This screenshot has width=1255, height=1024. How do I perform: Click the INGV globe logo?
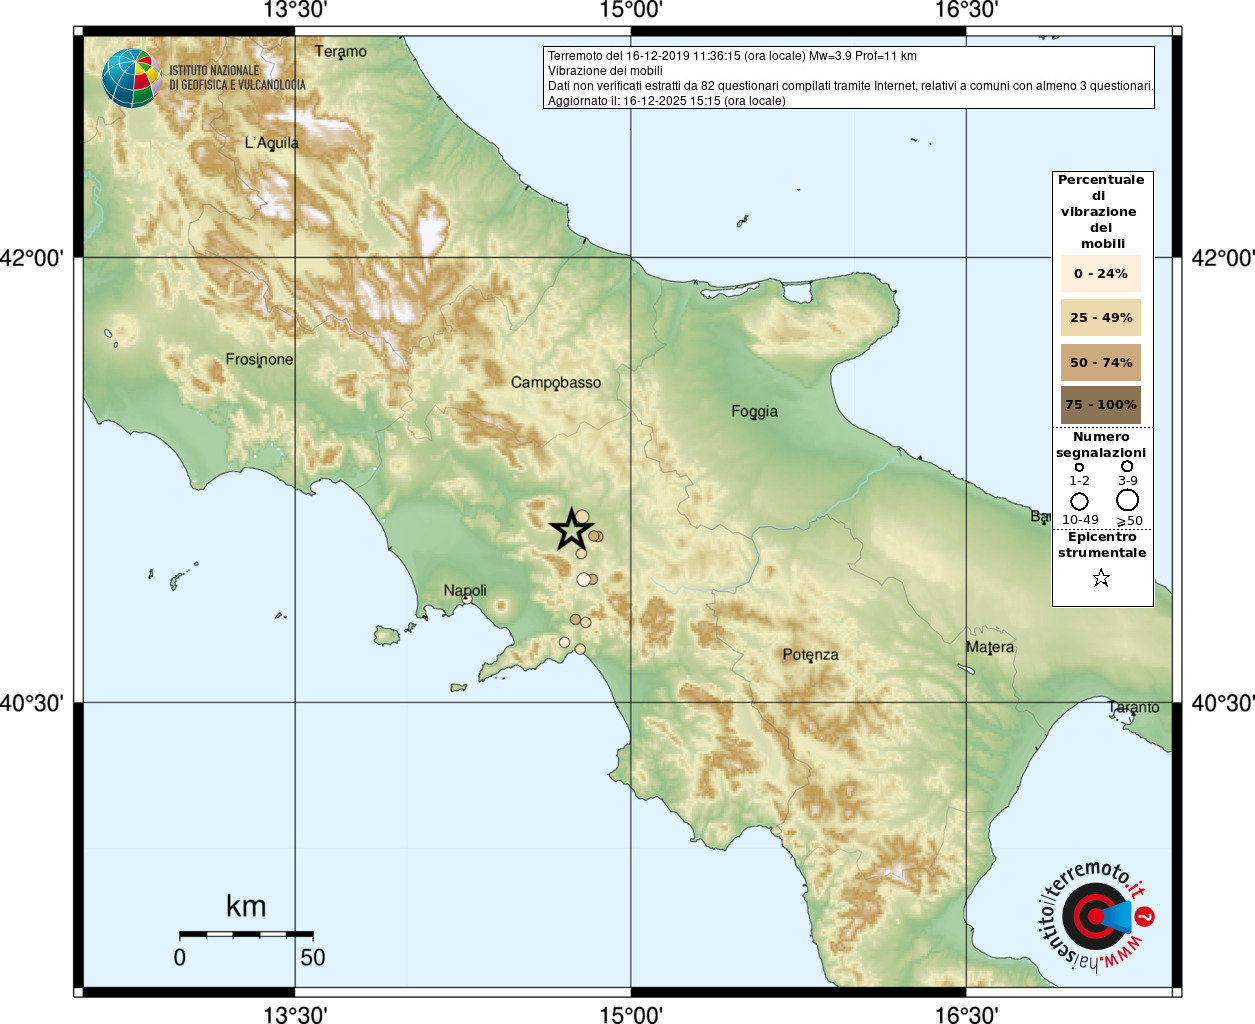(132, 78)
